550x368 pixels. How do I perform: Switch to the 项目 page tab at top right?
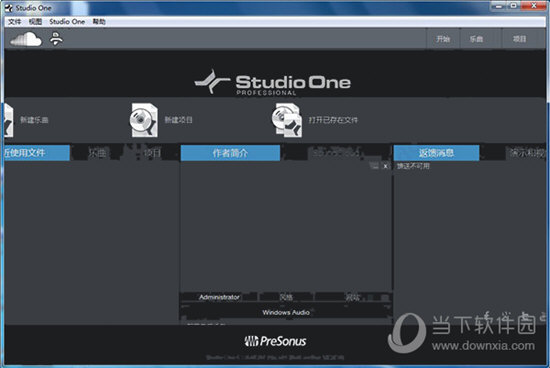[519, 39]
